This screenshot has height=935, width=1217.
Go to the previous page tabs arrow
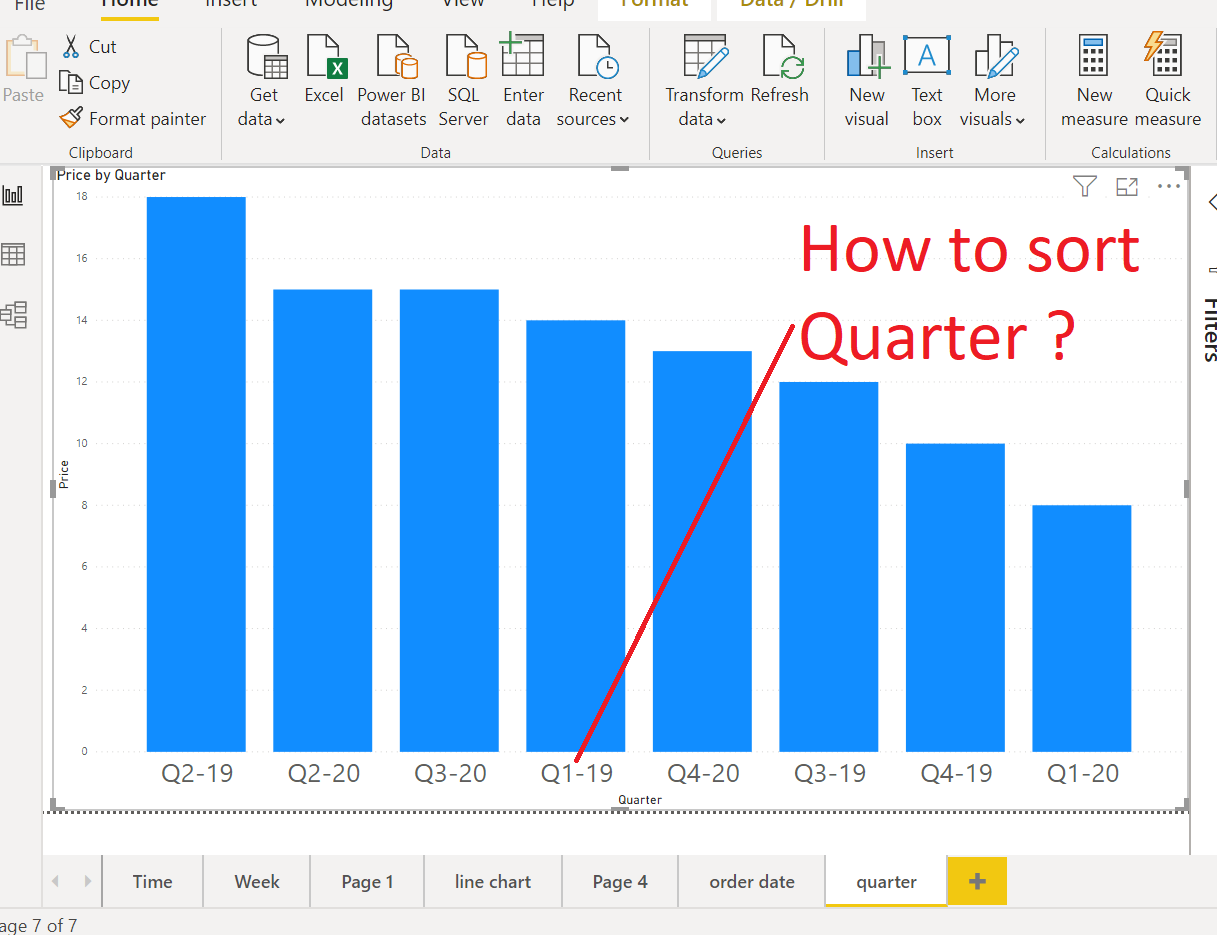coord(55,881)
